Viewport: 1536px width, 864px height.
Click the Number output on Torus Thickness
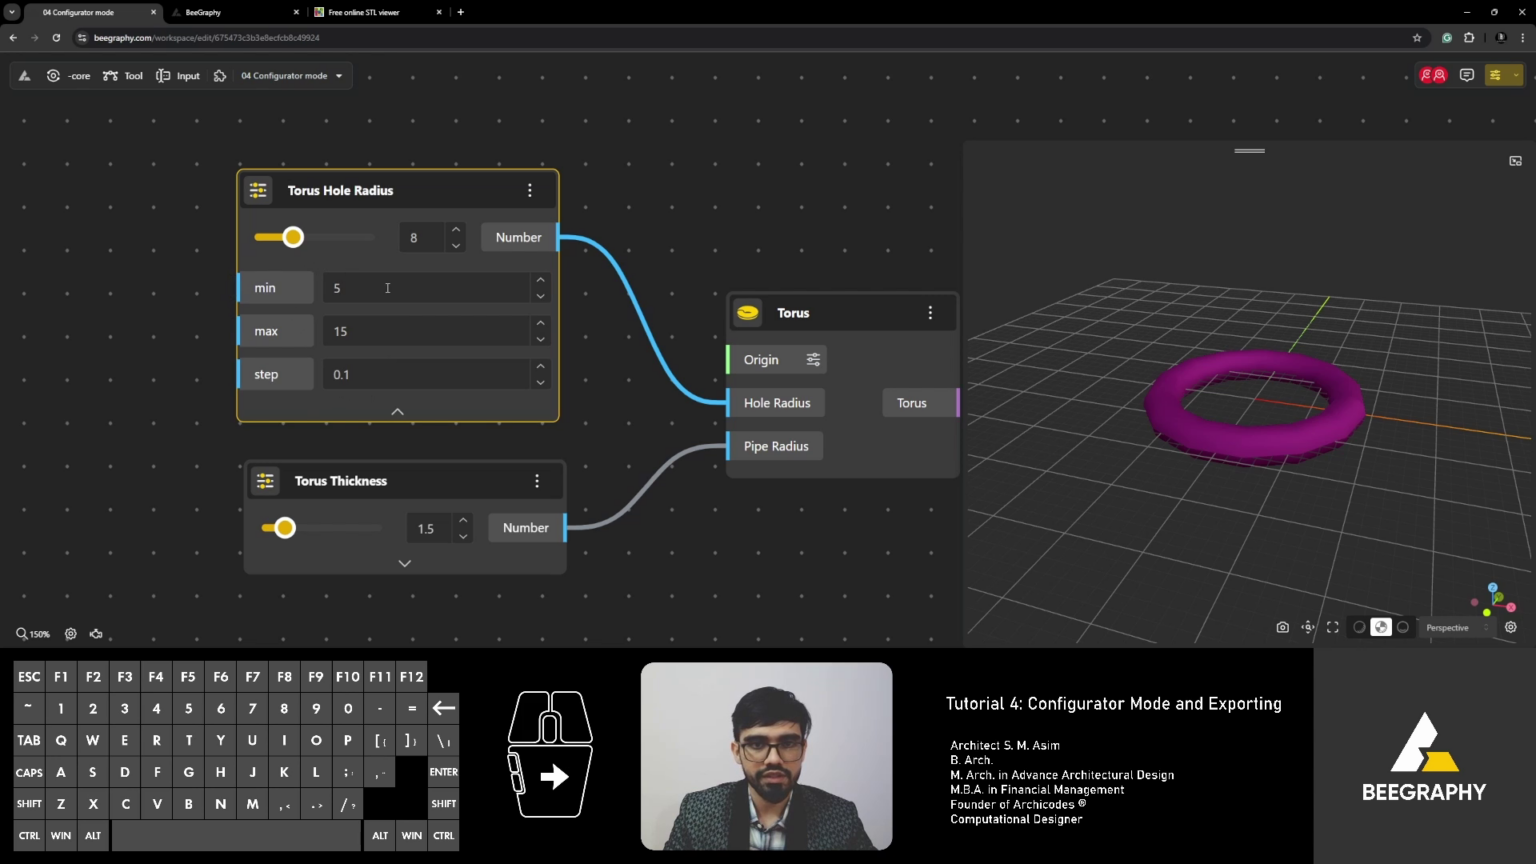(525, 527)
